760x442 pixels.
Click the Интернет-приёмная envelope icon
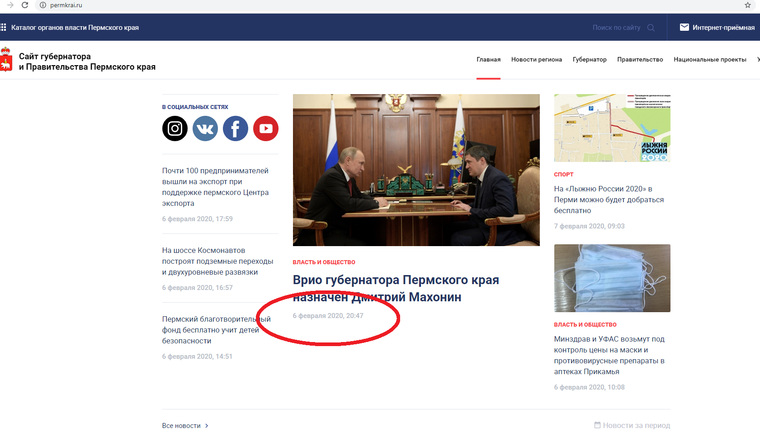684,27
